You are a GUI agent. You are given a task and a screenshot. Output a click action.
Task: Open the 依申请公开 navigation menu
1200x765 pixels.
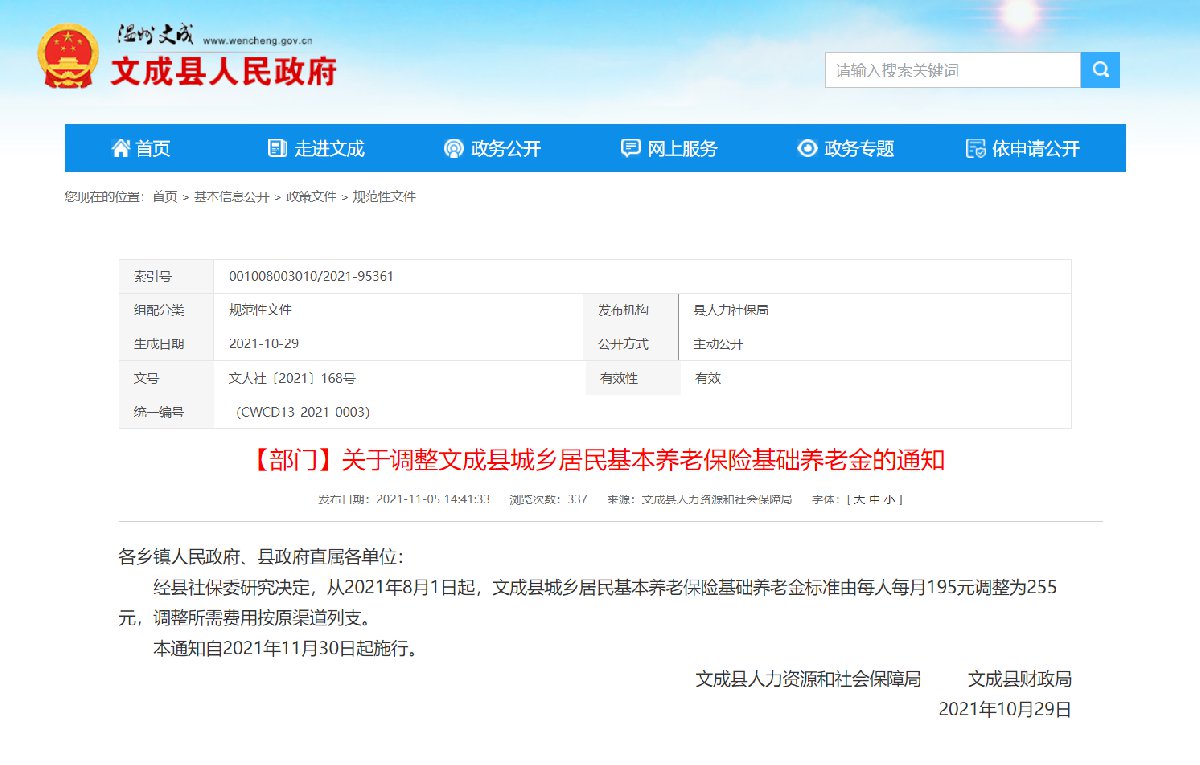click(x=1036, y=148)
